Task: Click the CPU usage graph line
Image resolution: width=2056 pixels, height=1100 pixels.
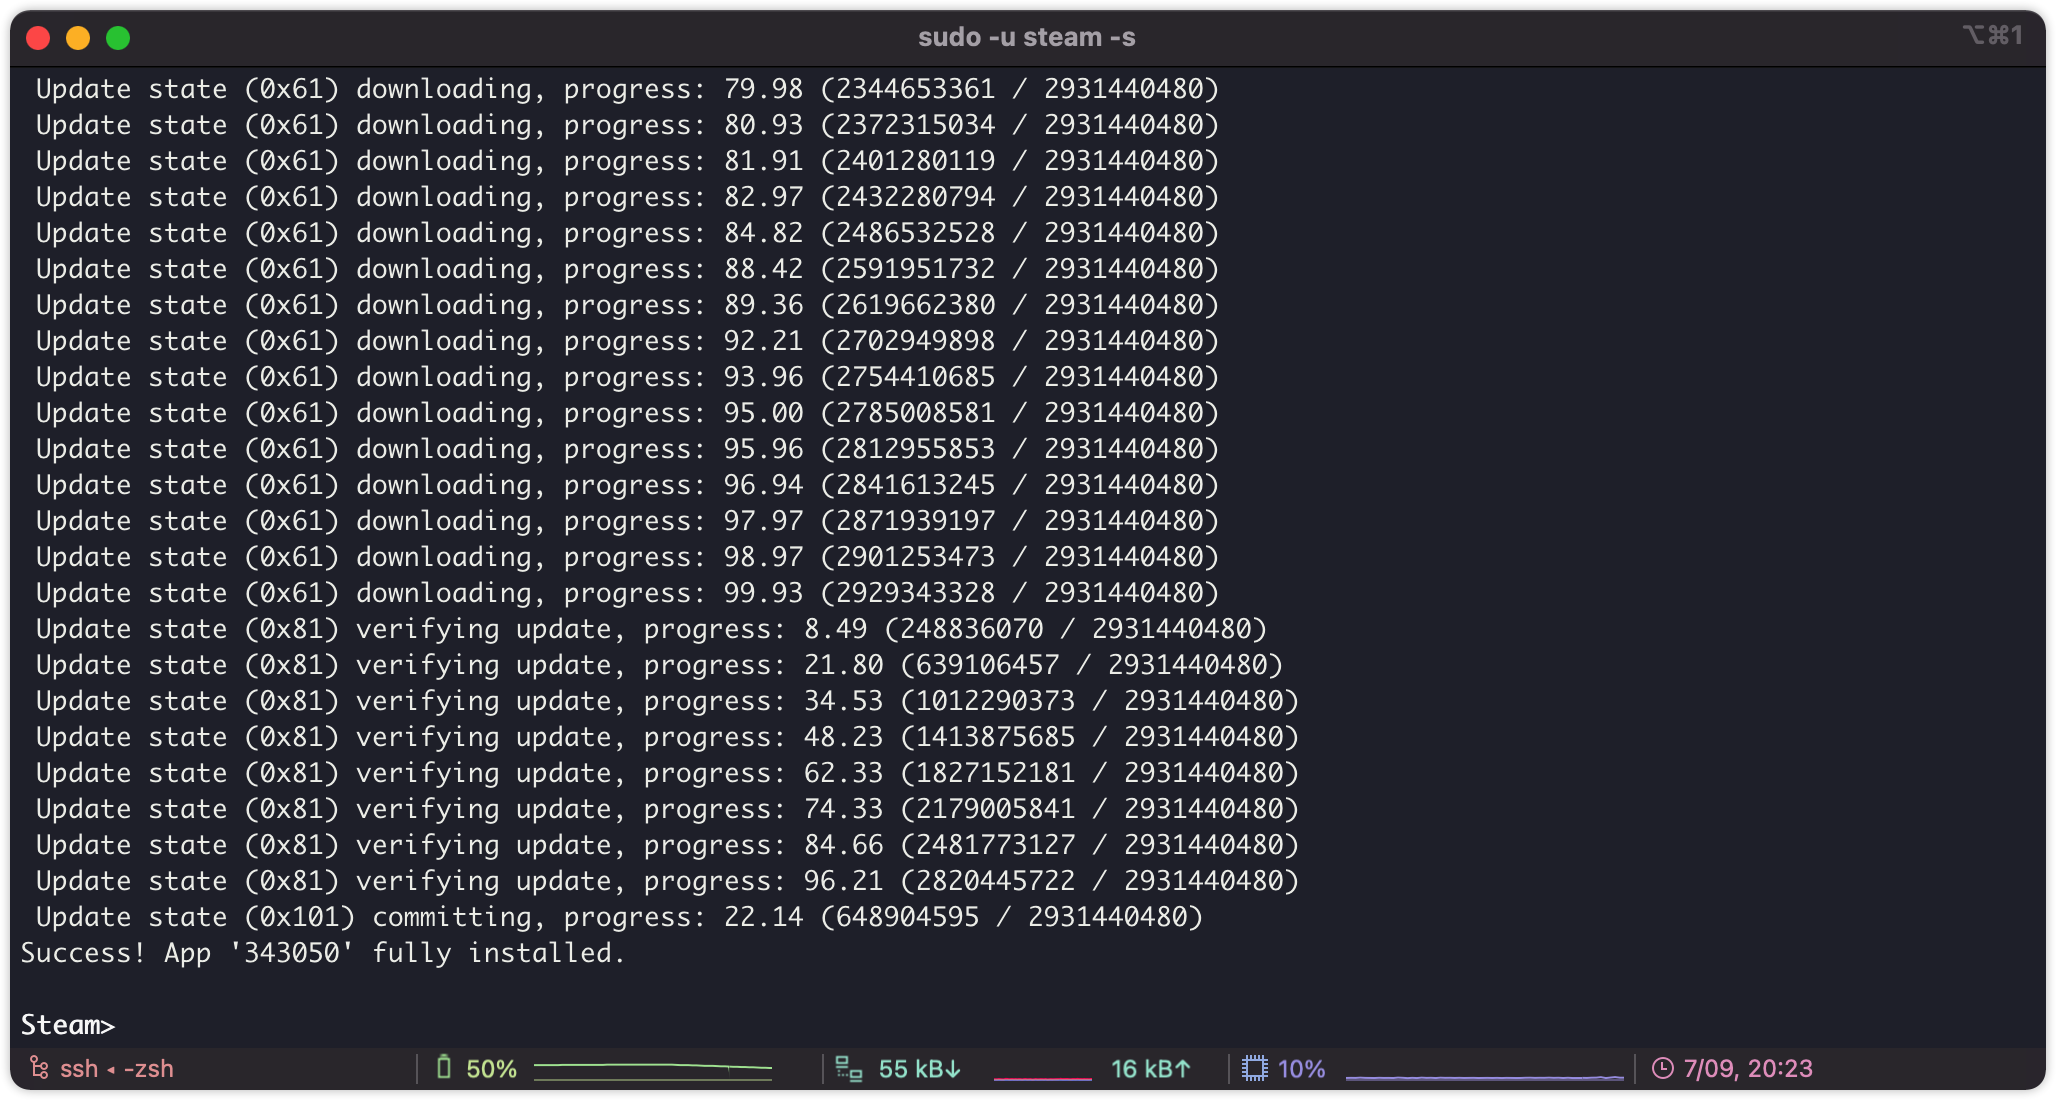Action: [1484, 1077]
